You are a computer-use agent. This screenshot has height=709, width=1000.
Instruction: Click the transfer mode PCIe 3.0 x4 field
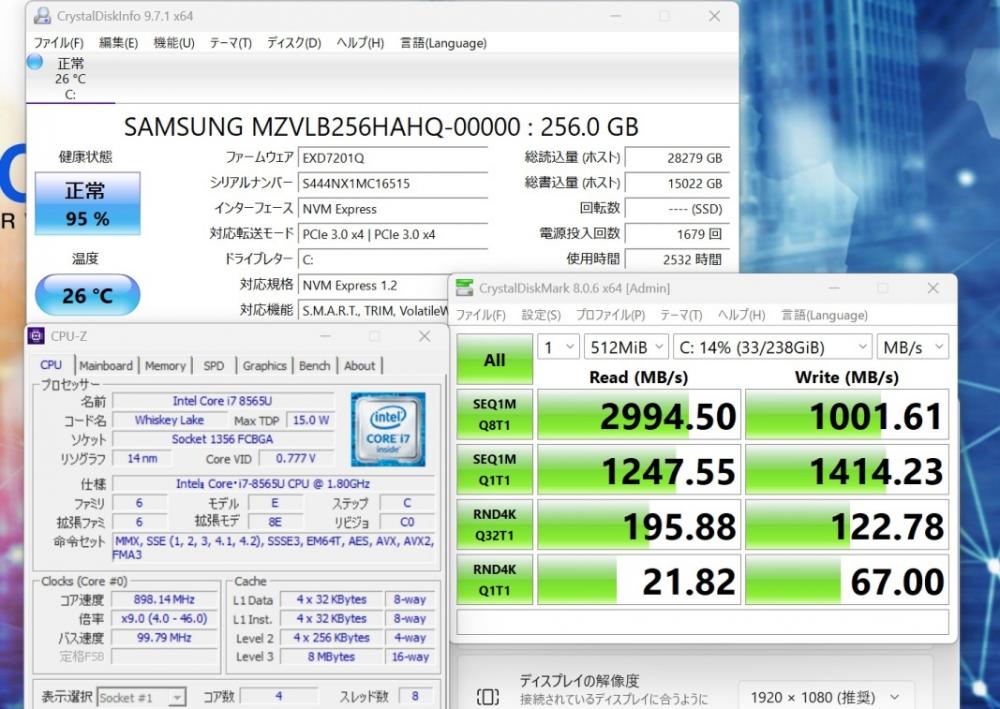(393, 234)
